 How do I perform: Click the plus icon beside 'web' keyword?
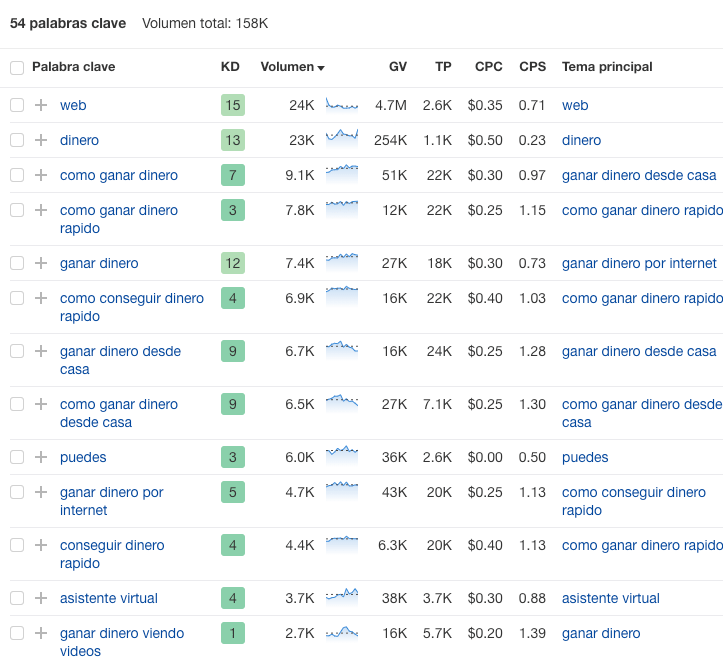(41, 105)
